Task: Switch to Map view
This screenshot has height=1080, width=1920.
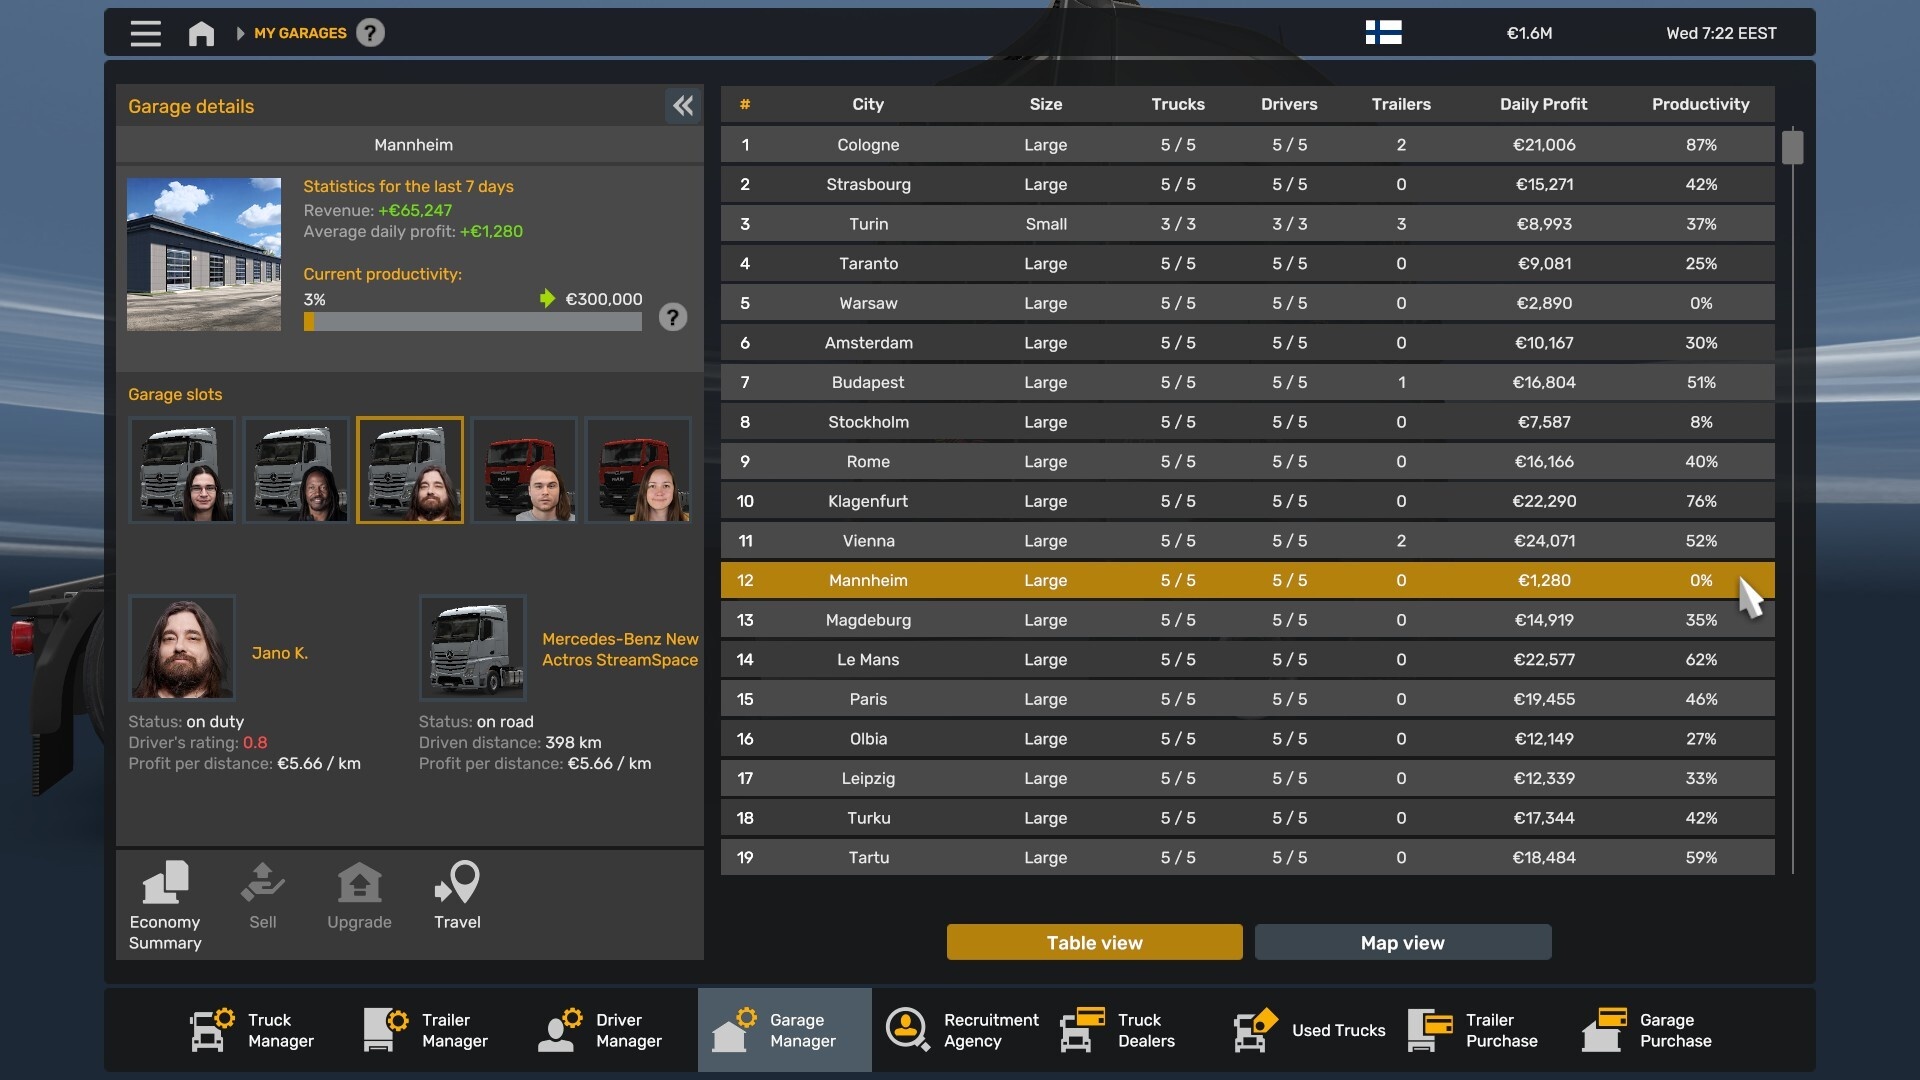Action: click(1402, 942)
